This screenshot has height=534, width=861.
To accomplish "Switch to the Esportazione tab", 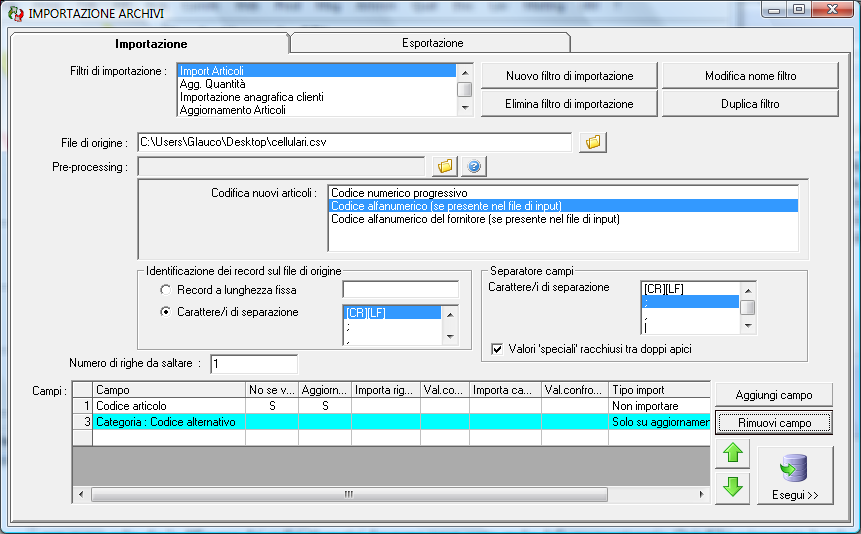I will pos(432,43).
